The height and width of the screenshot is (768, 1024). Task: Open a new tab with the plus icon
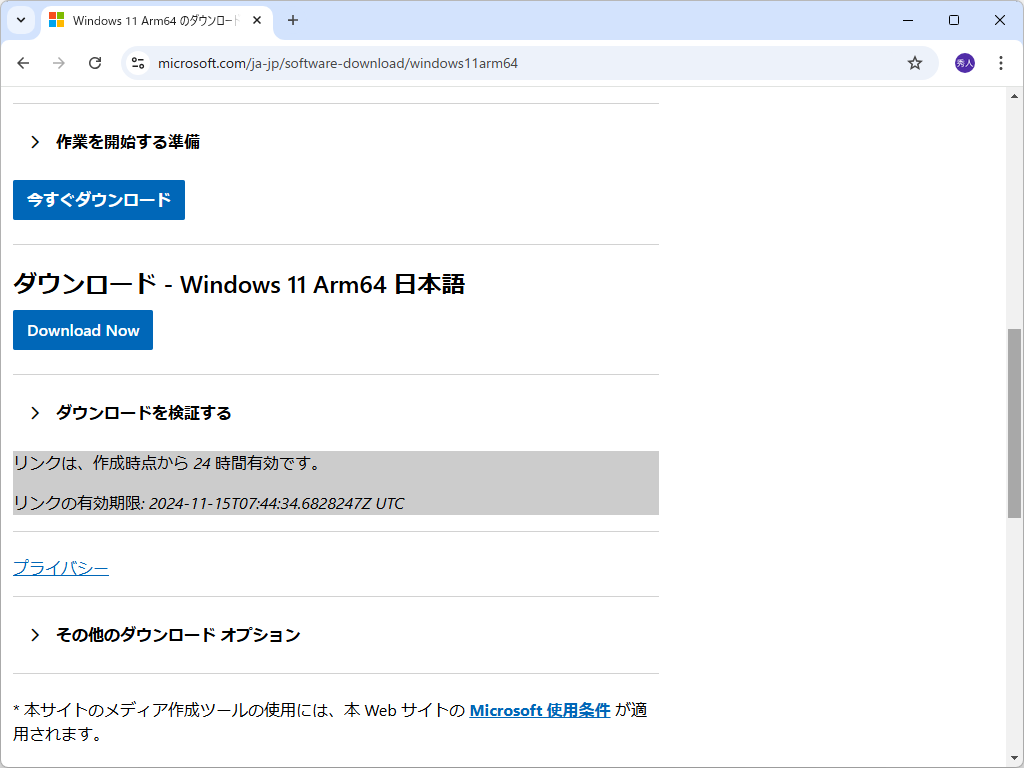[x=290, y=20]
